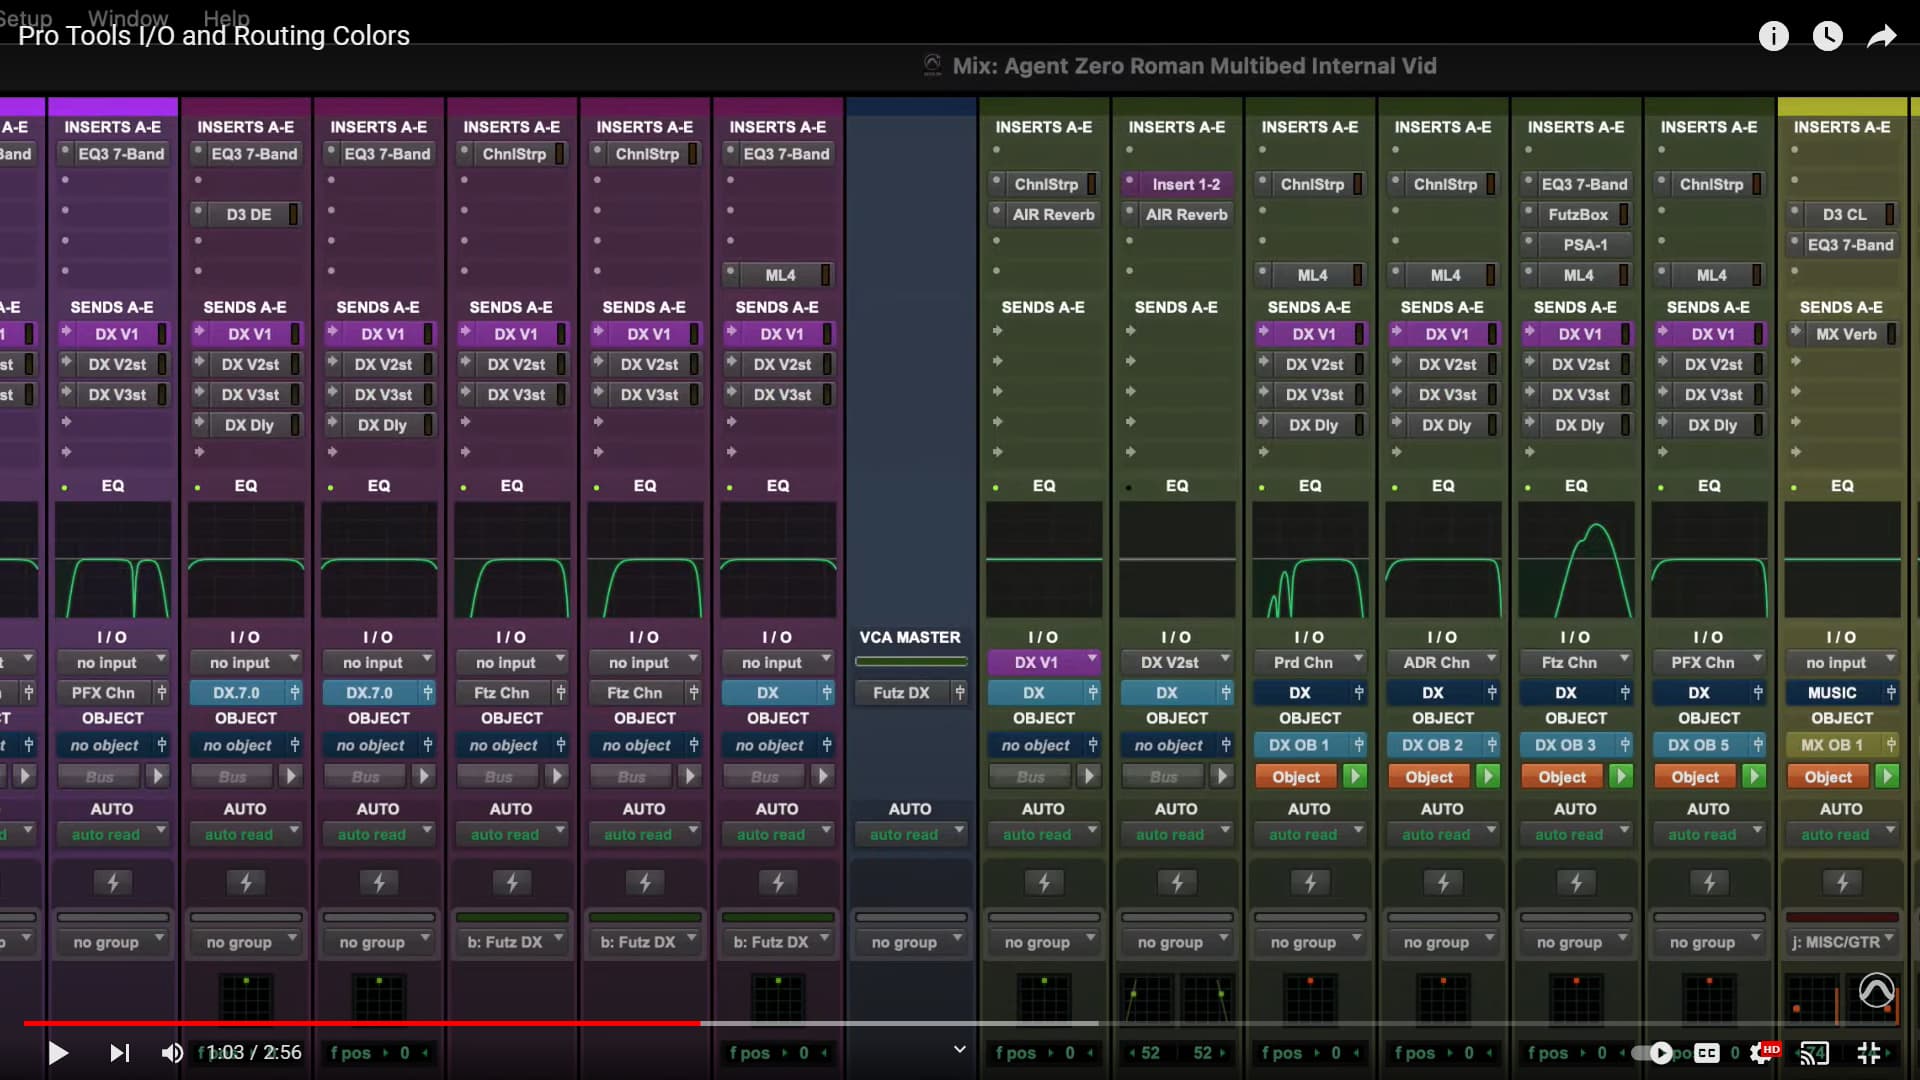Click the MUSIC output button

coord(1832,692)
